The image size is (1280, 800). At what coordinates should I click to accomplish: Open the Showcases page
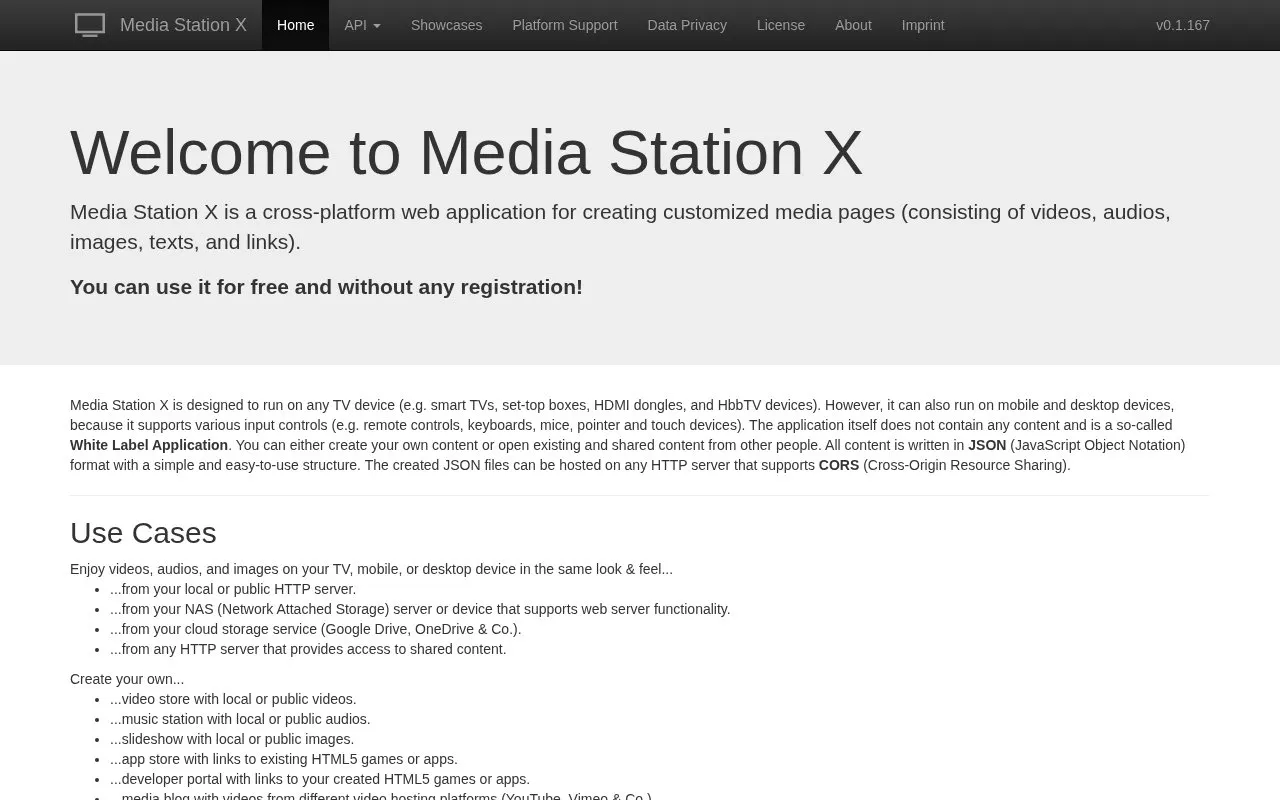(x=446, y=25)
